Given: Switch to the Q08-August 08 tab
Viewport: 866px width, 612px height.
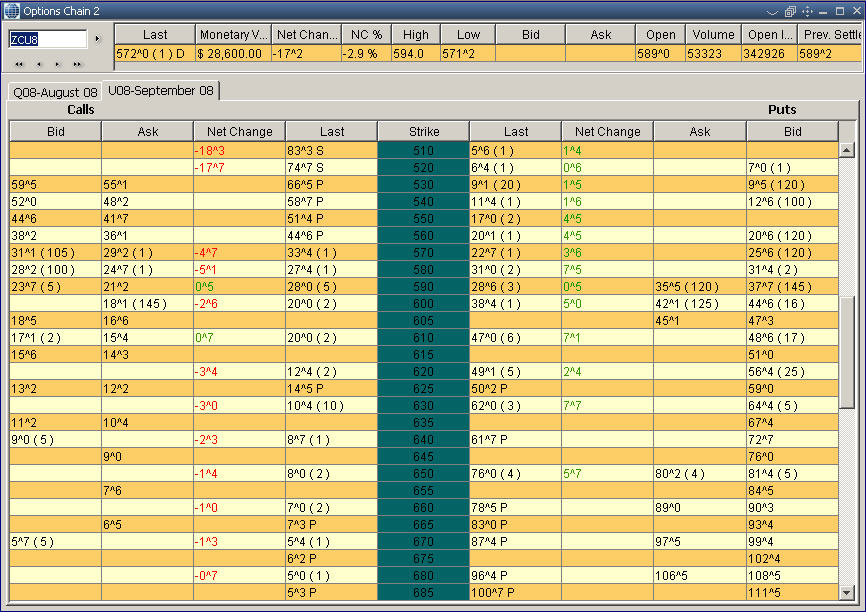Looking at the screenshot, I should (x=55, y=92).
